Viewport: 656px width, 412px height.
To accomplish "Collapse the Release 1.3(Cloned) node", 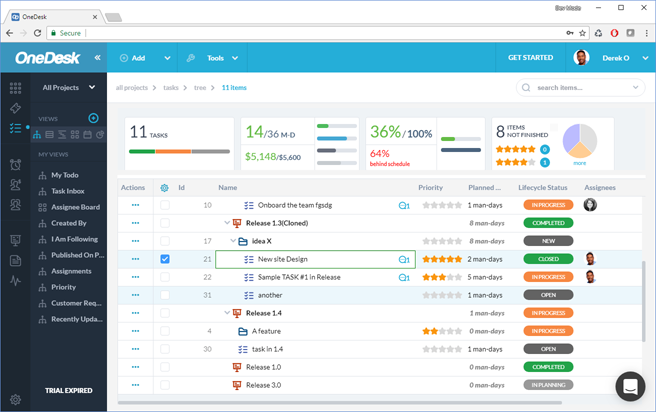I will [227, 223].
